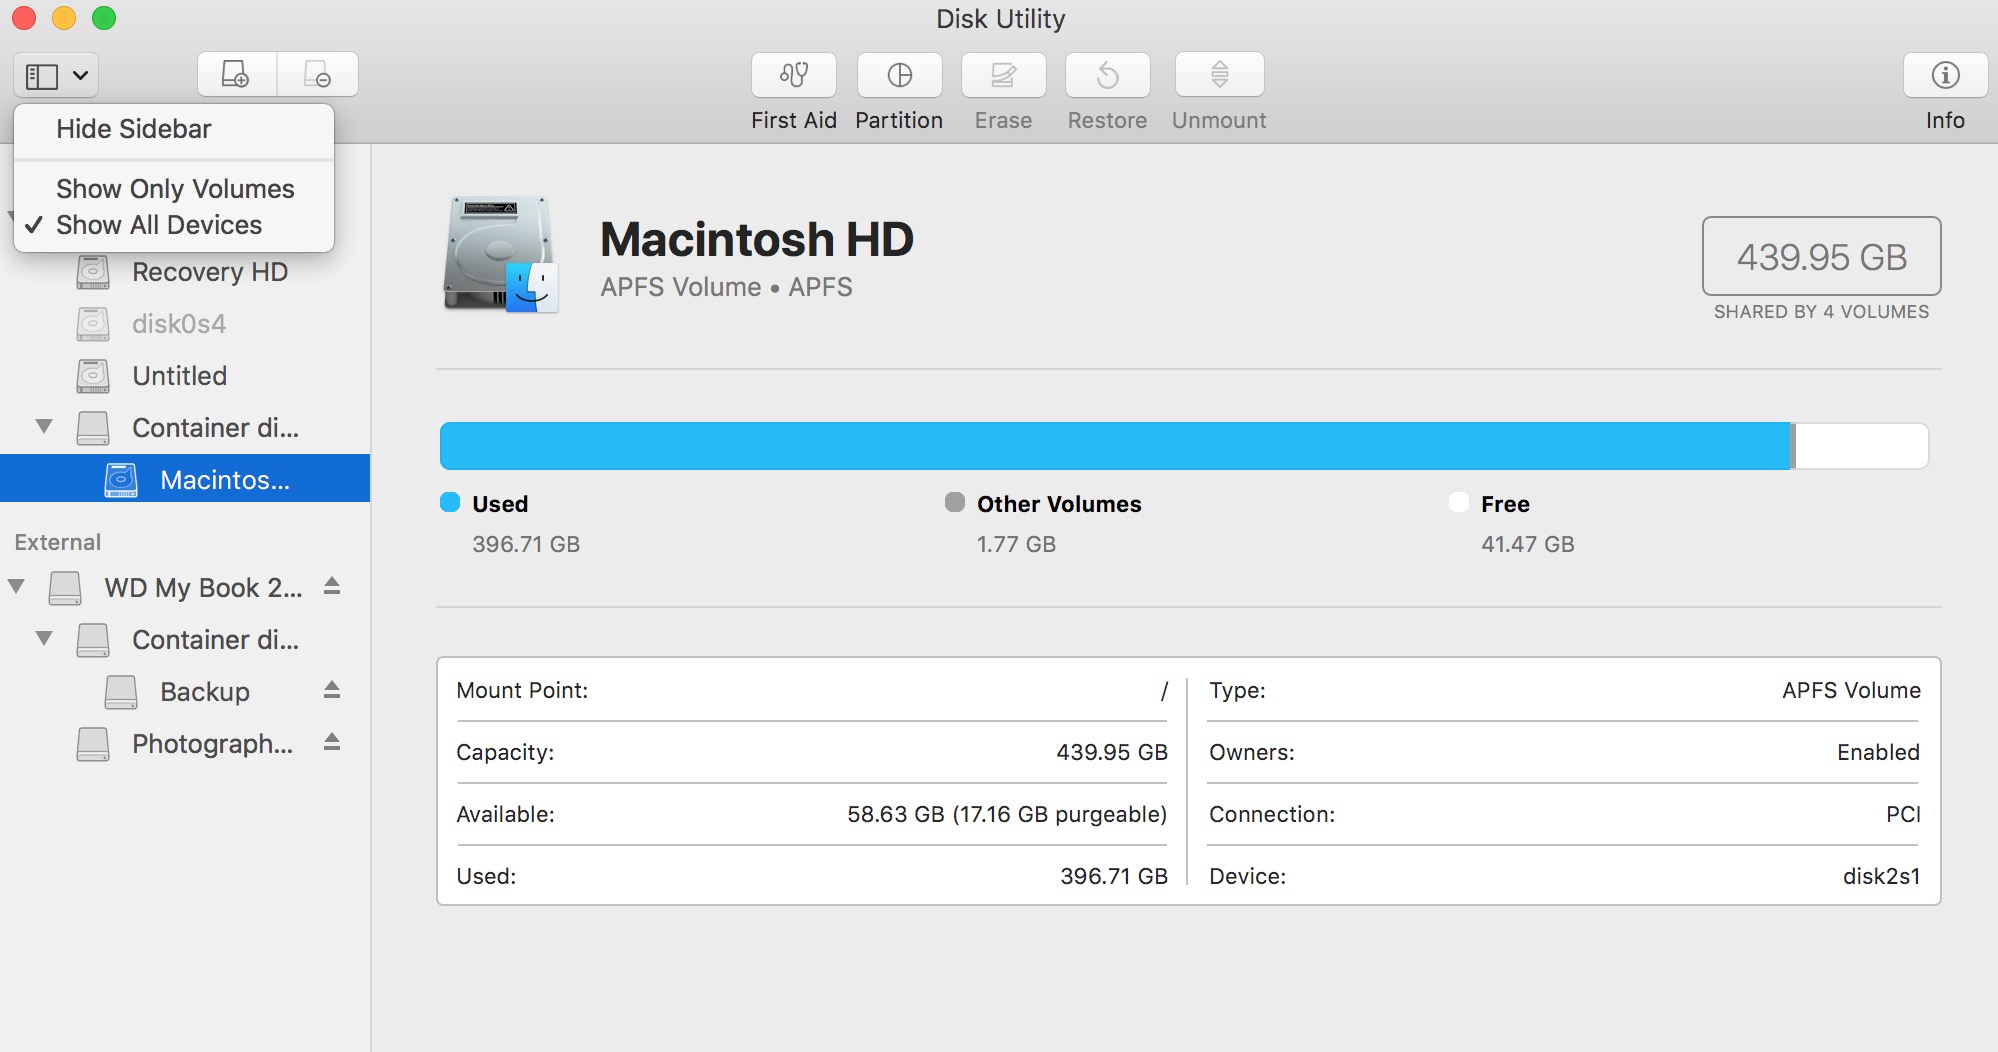This screenshot has height=1052, width=1998.
Task: Select the Photographs external volume
Action: click(x=211, y=743)
